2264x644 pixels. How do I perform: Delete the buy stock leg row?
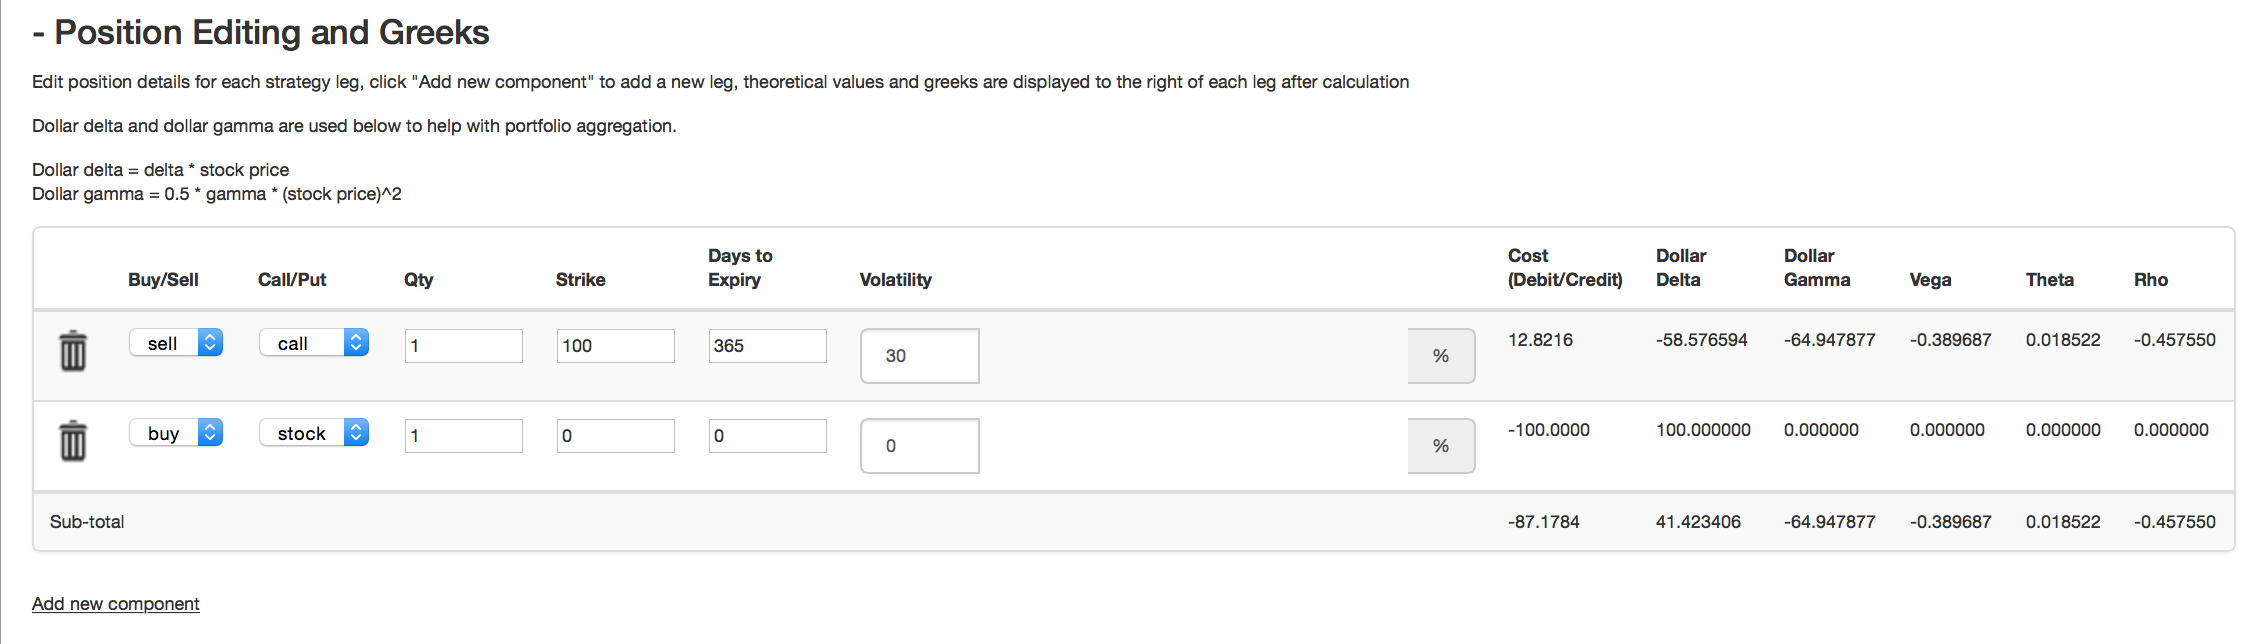pyautogui.click(x=73, y=442)
